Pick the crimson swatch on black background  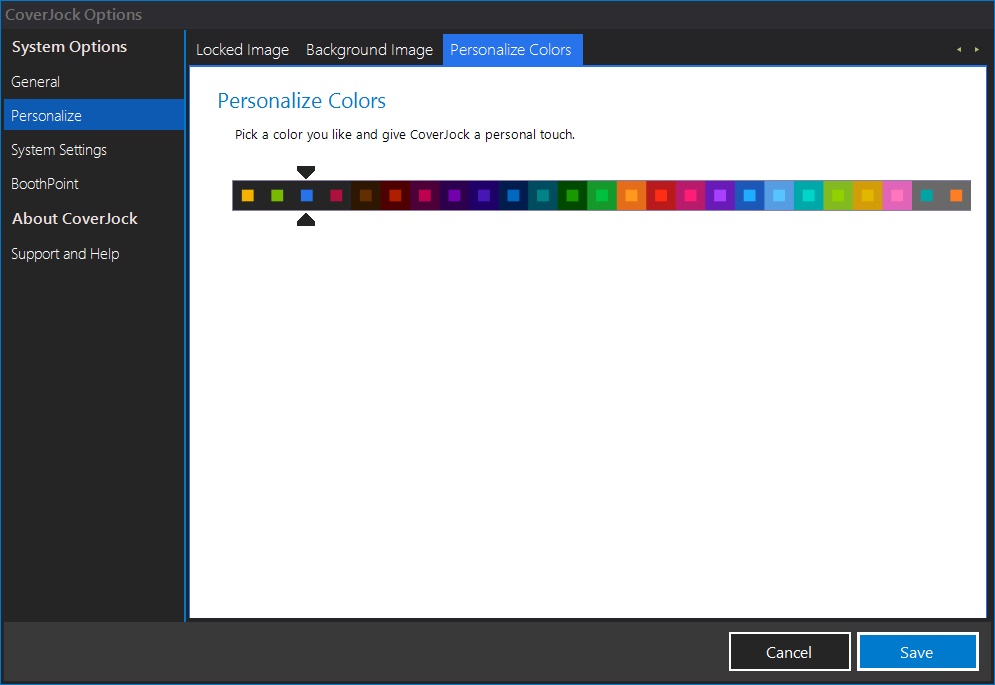[336, 196]
